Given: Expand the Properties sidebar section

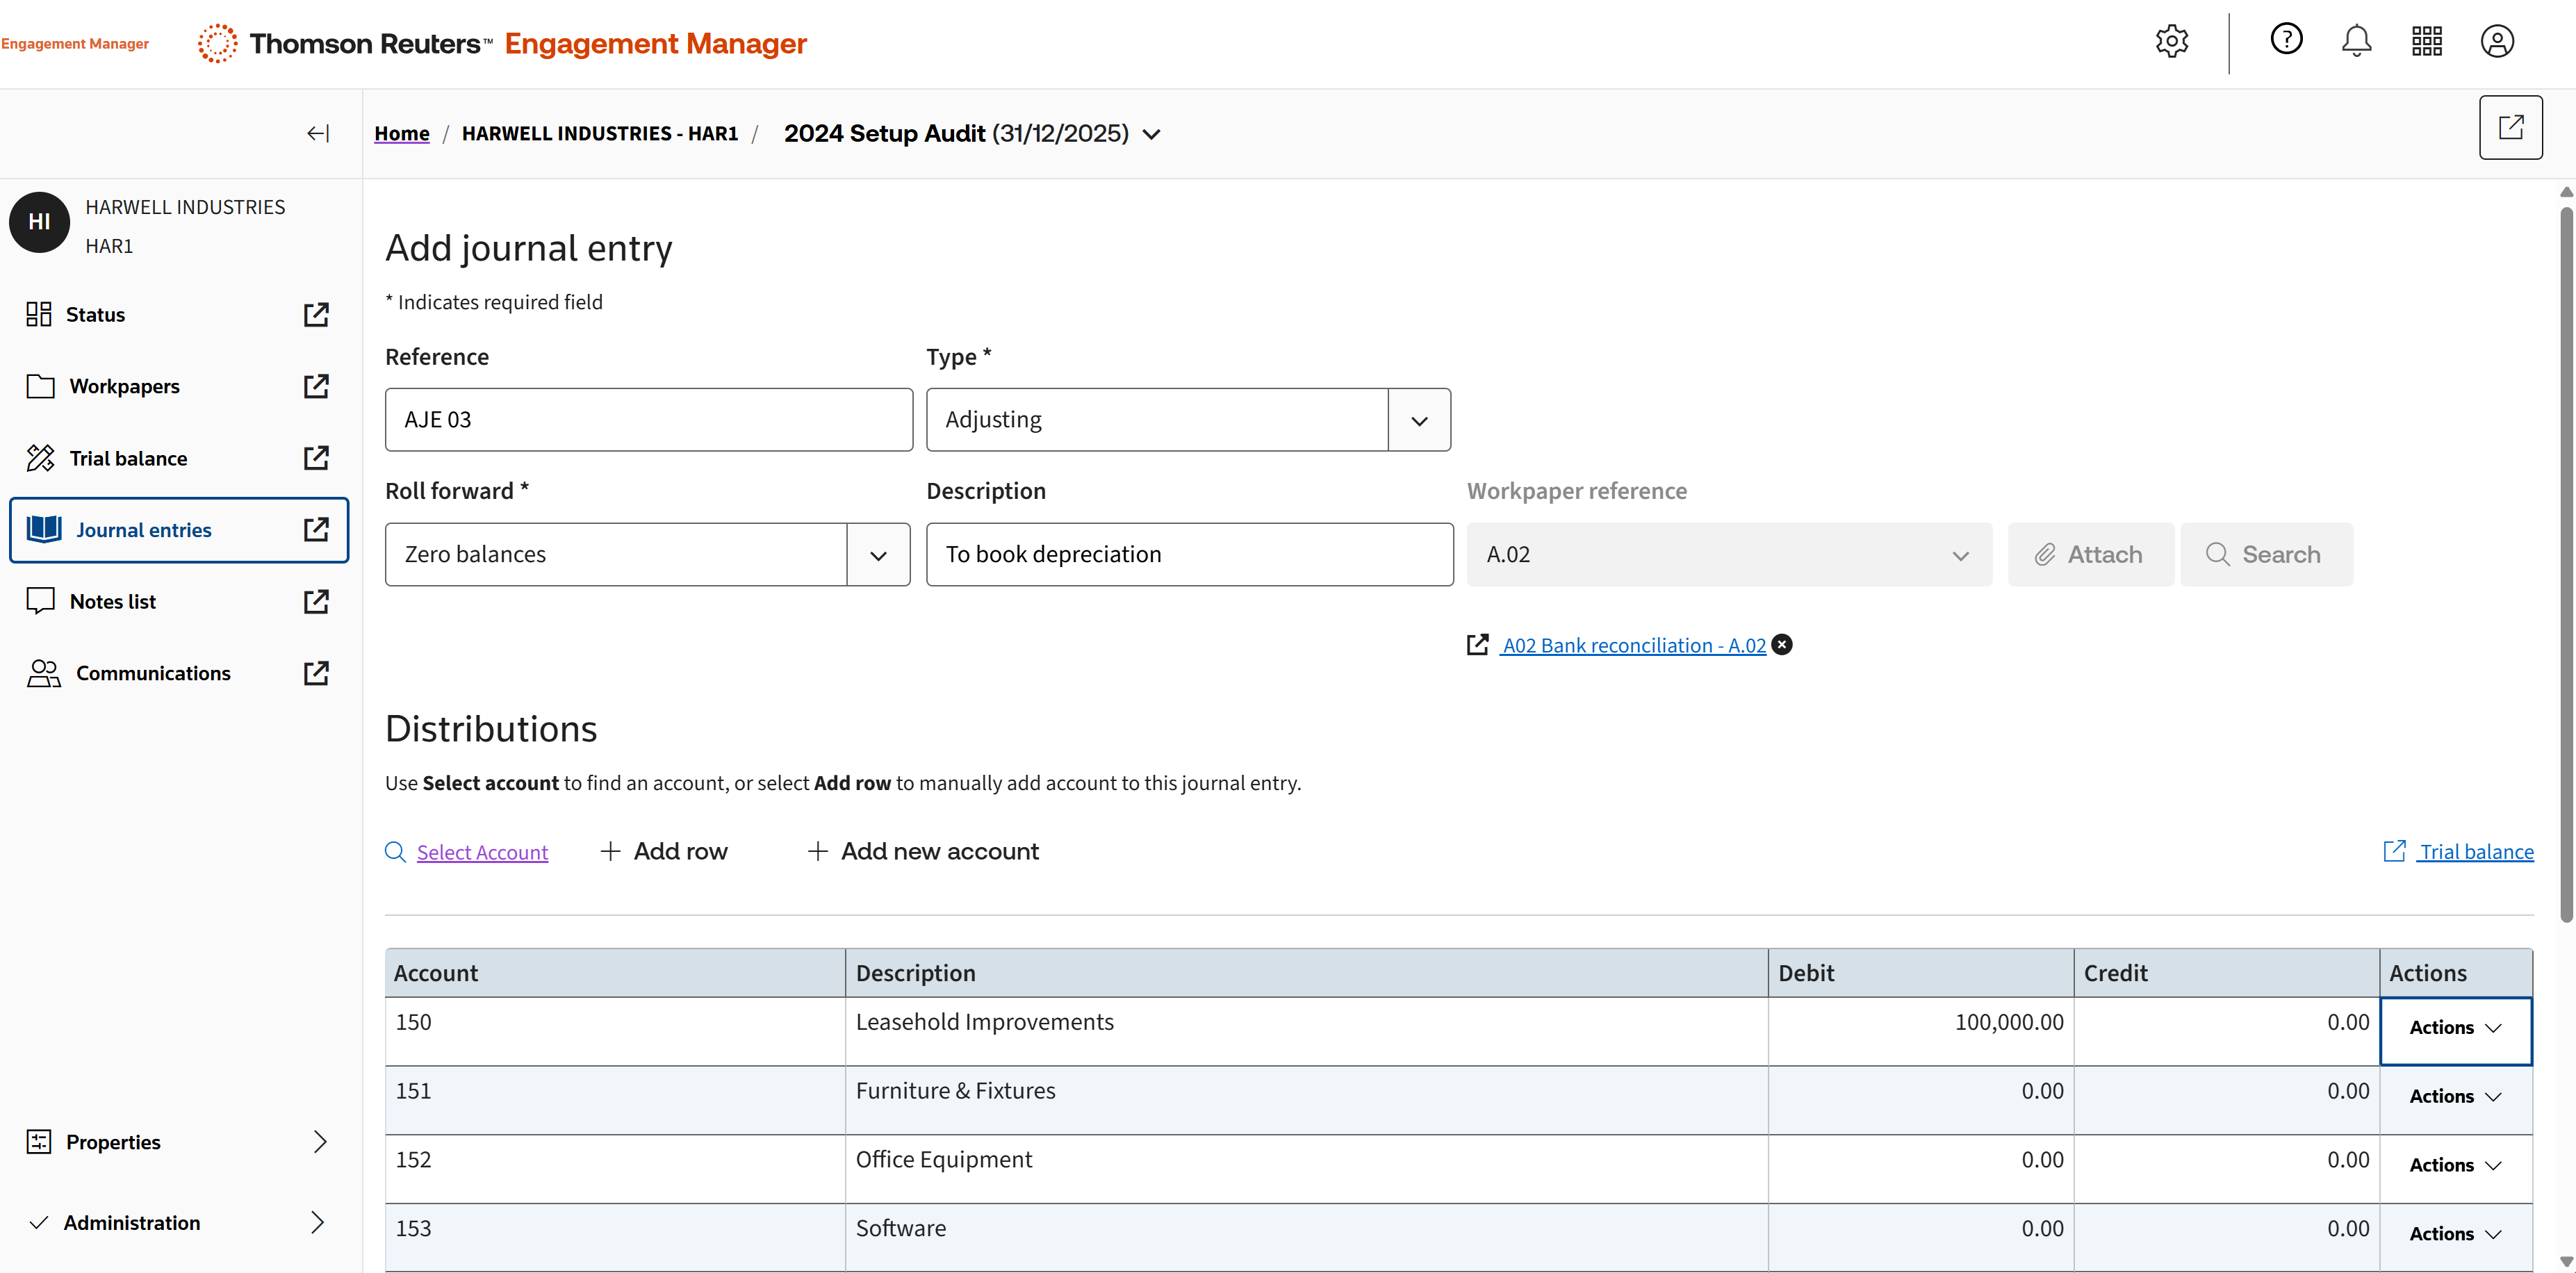Looking at the screenshot, I should pyautogui.click(x=318, y=1142).
